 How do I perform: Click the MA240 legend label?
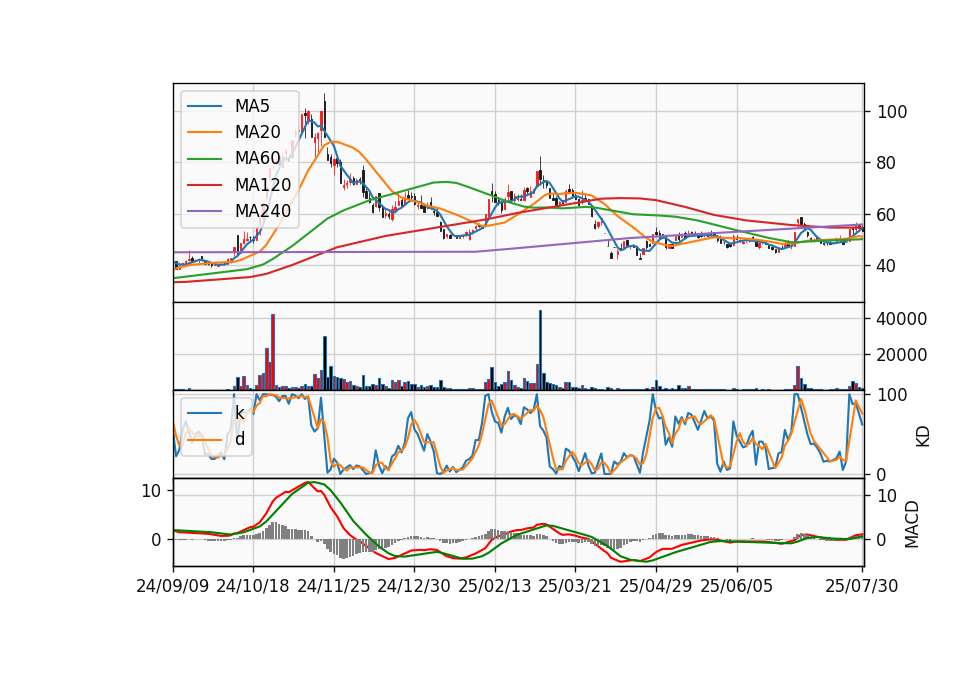tap(263, 211)
